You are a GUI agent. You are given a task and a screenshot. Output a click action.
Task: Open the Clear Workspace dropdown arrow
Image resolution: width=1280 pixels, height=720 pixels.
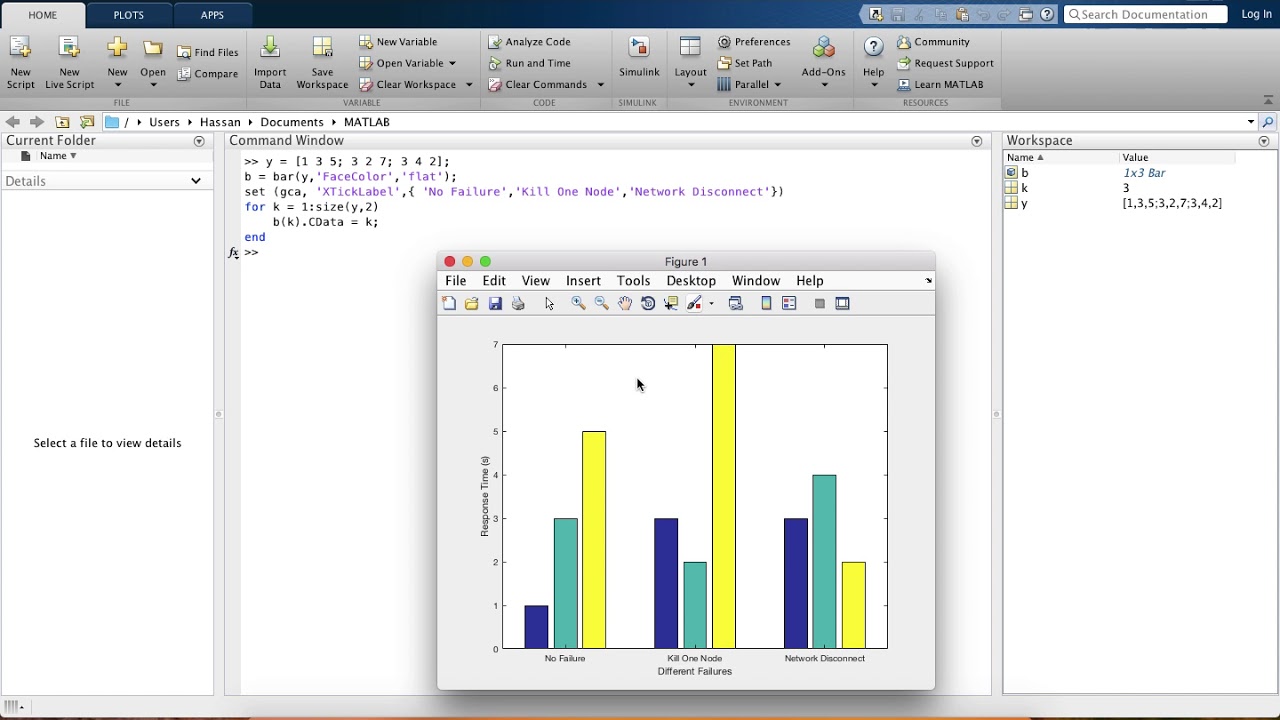tap(469, 85)
